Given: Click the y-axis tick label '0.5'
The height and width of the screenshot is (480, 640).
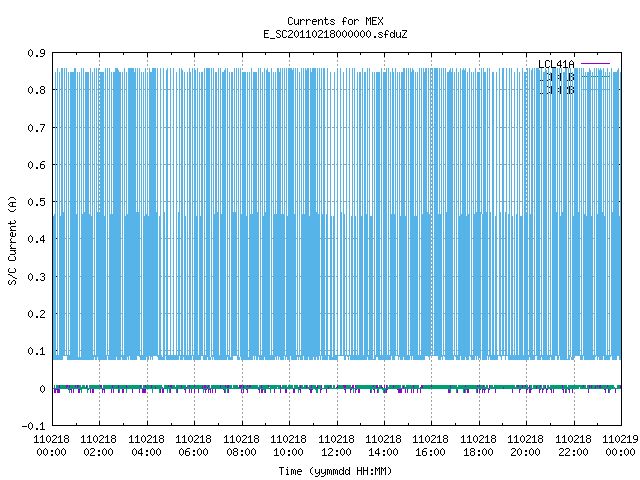Looking at the screenshot, I should pyautogui.click(x=36, y=202).
